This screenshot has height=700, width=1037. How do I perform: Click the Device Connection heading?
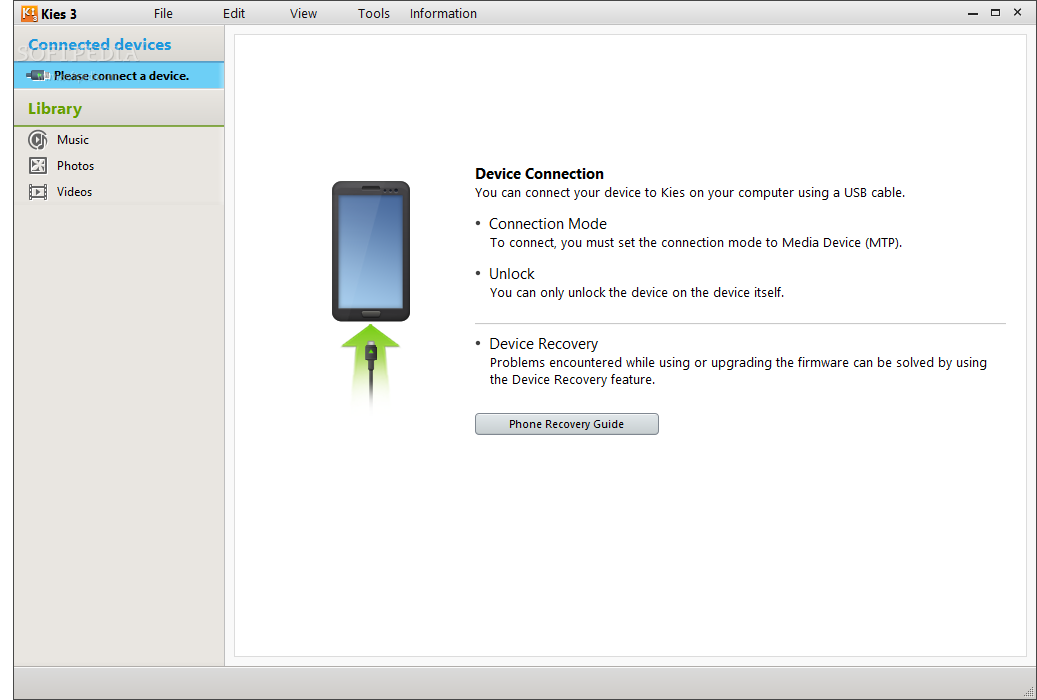point(540,173)
